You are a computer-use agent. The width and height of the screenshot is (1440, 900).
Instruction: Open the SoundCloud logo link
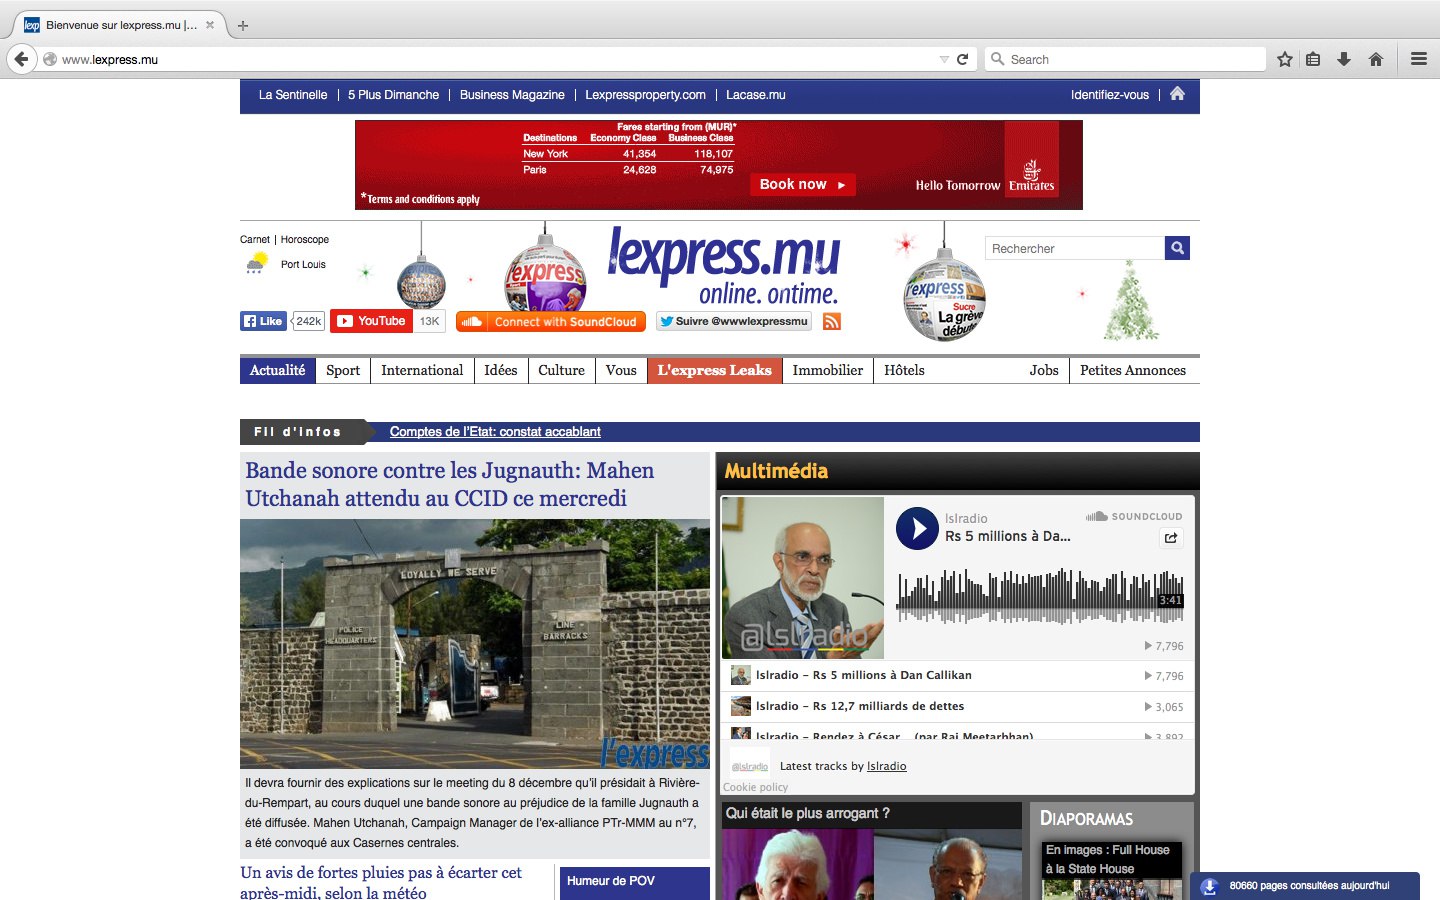1134,516
